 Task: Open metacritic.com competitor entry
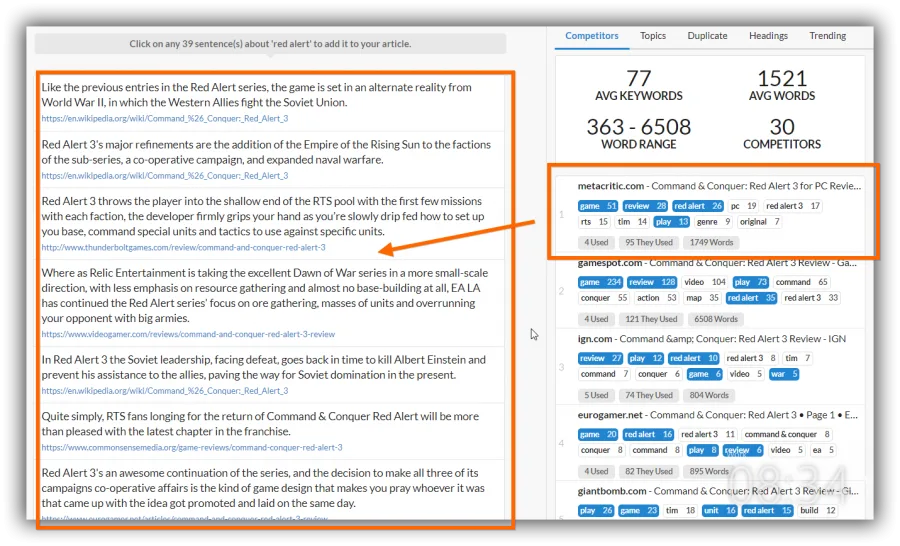[x=719, y=186]
